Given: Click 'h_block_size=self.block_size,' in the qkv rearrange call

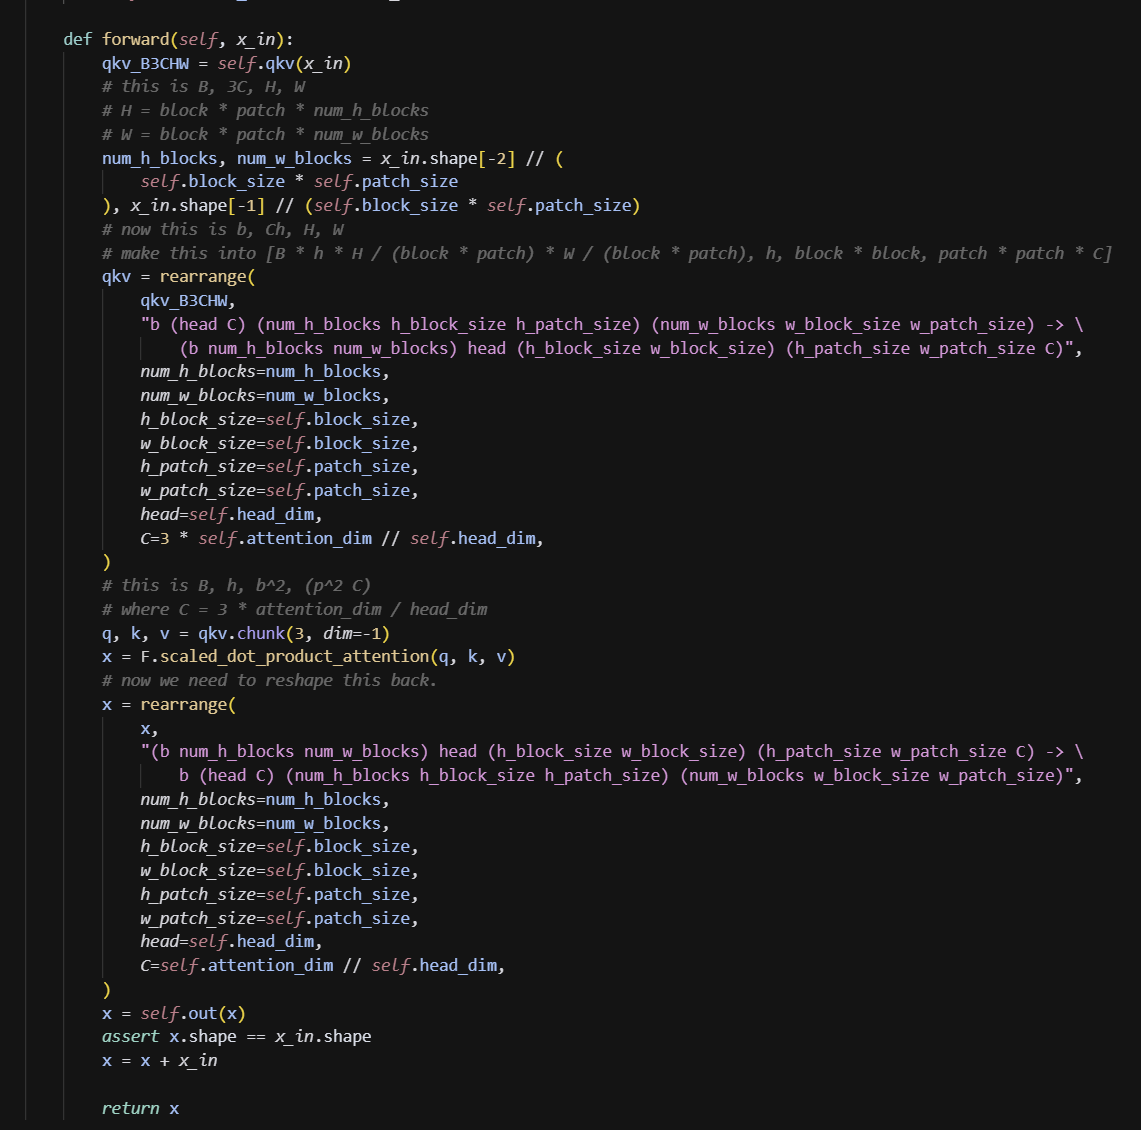Looking at the screenshot, I should [x=279, y=420].
